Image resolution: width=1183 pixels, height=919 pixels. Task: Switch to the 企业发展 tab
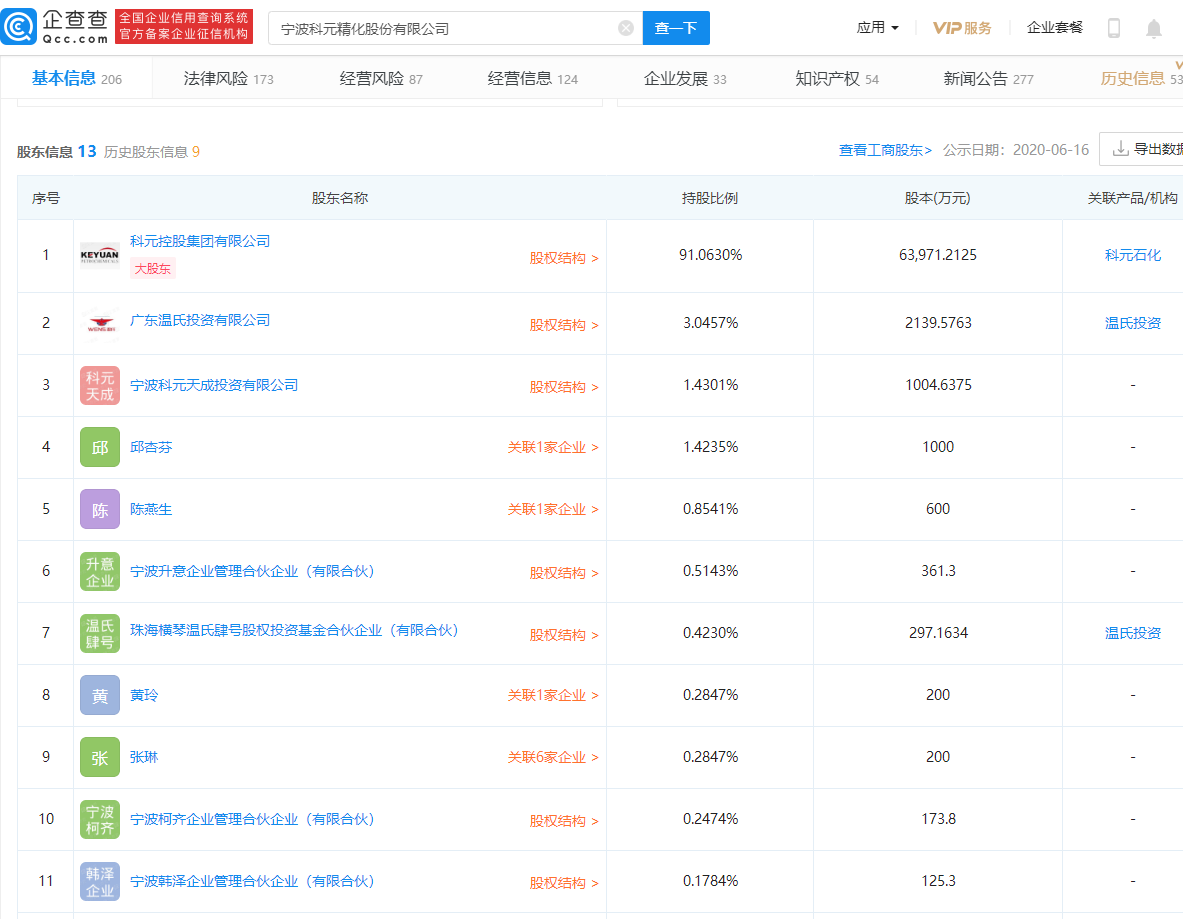(x=685, y=78)
